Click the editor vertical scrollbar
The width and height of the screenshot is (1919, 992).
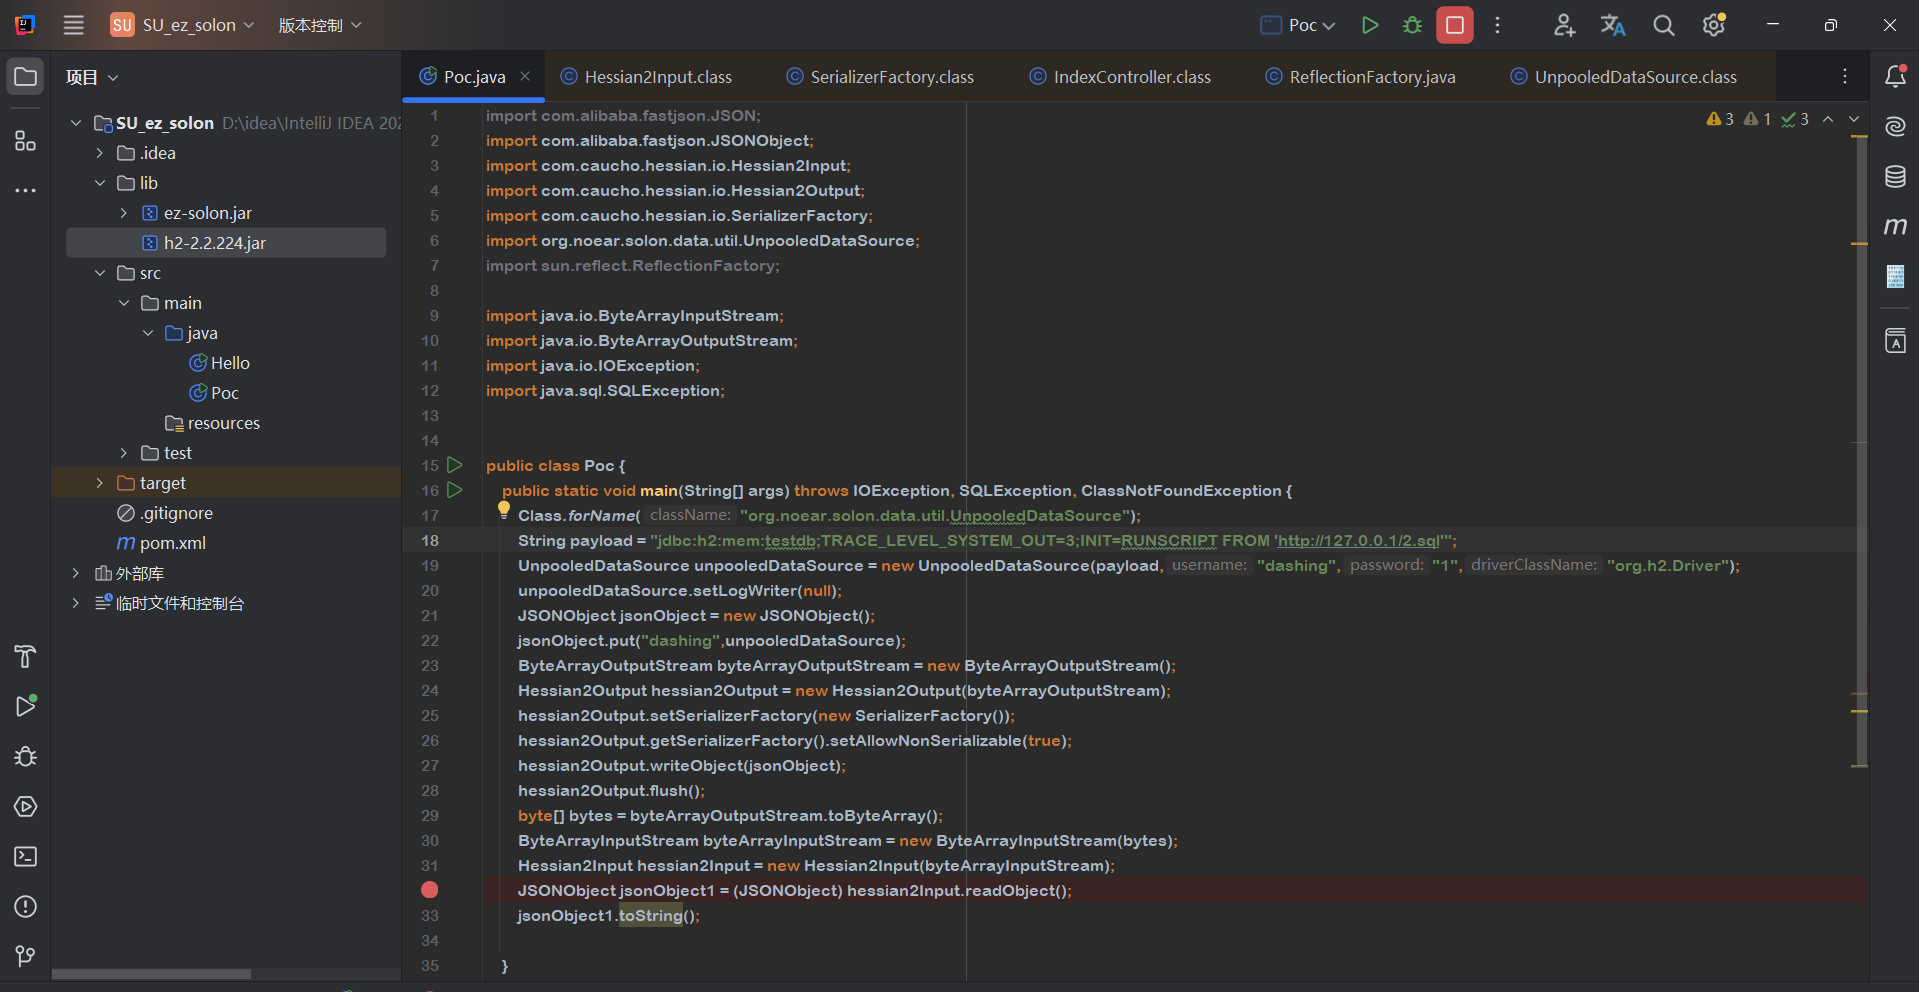tap(1860, 452)
